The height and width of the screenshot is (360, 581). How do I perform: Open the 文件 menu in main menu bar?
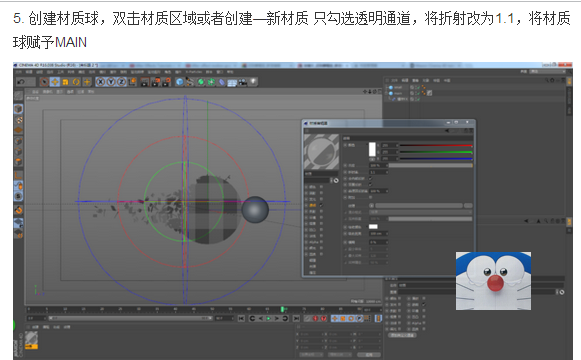[x=18, y=72]
